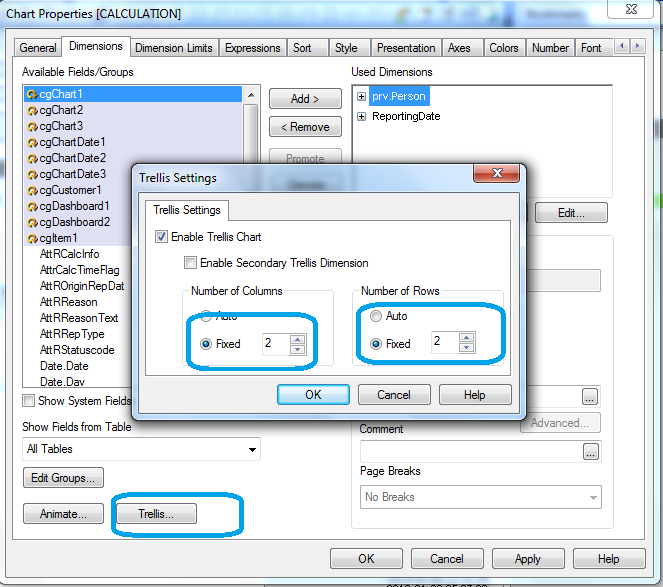Image resolution: width=663 pixels, height=587 pixels.
Task: Close the Trellis Settings dialog
Action: tap(496, 173)
